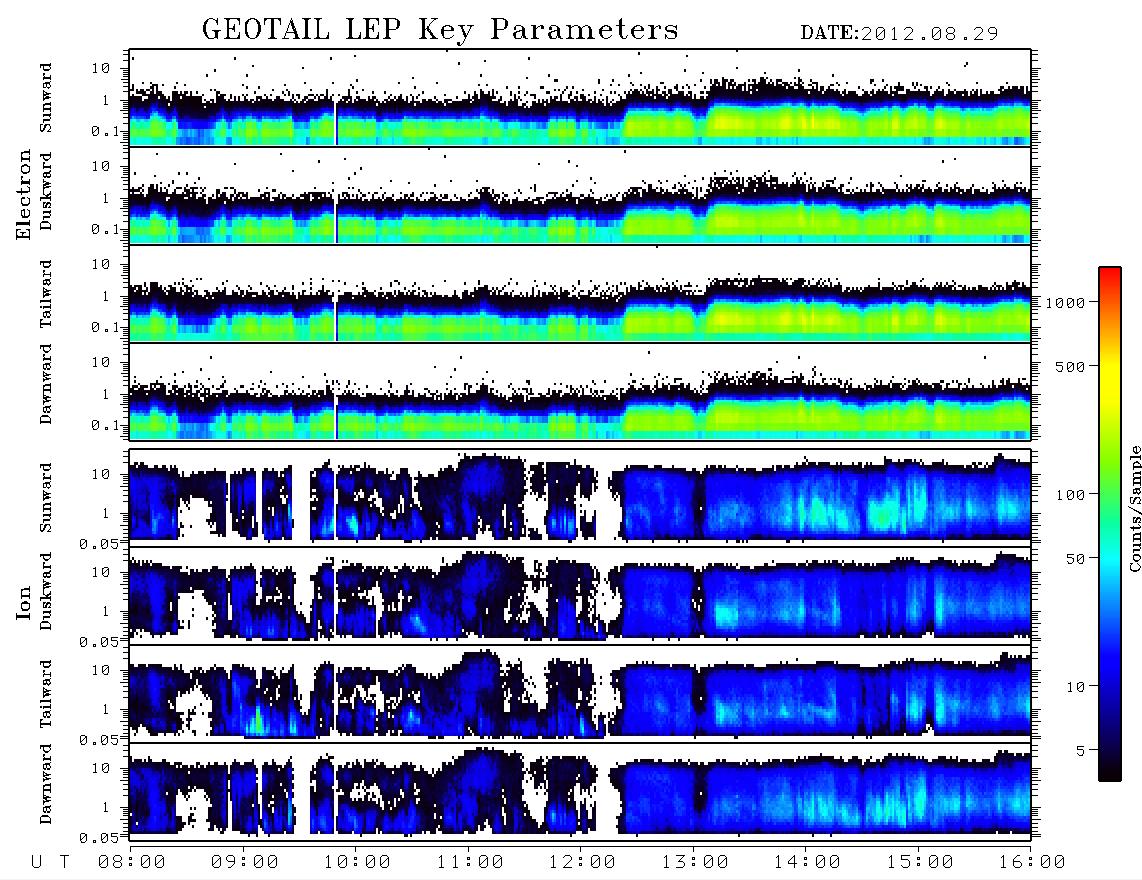Click the Tailward label of the Ion group

click(46, 694)
